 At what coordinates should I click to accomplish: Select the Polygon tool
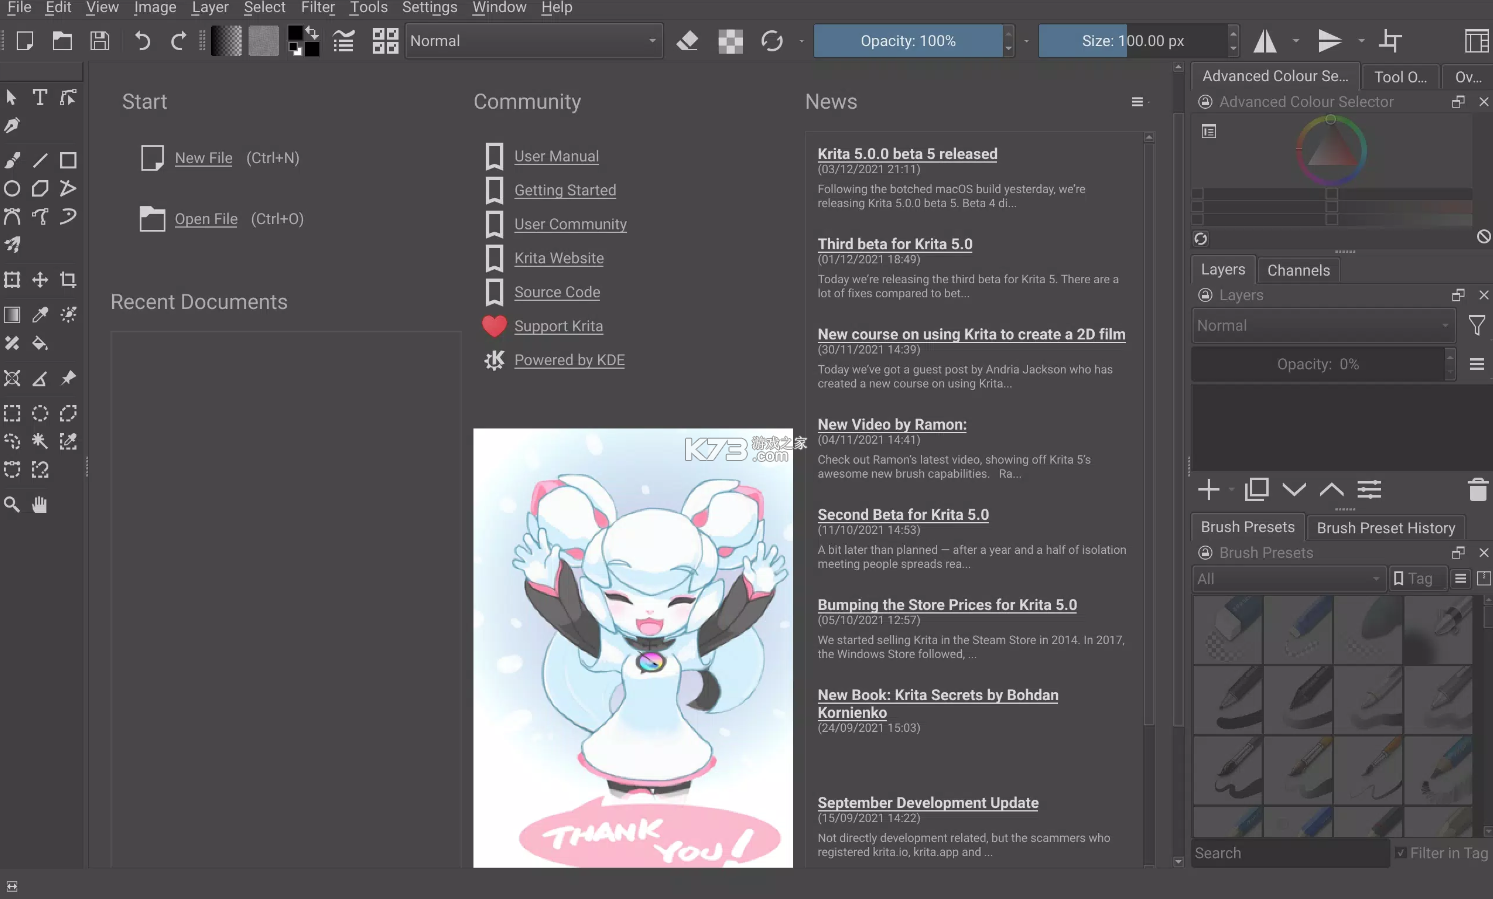coord(40,188)
